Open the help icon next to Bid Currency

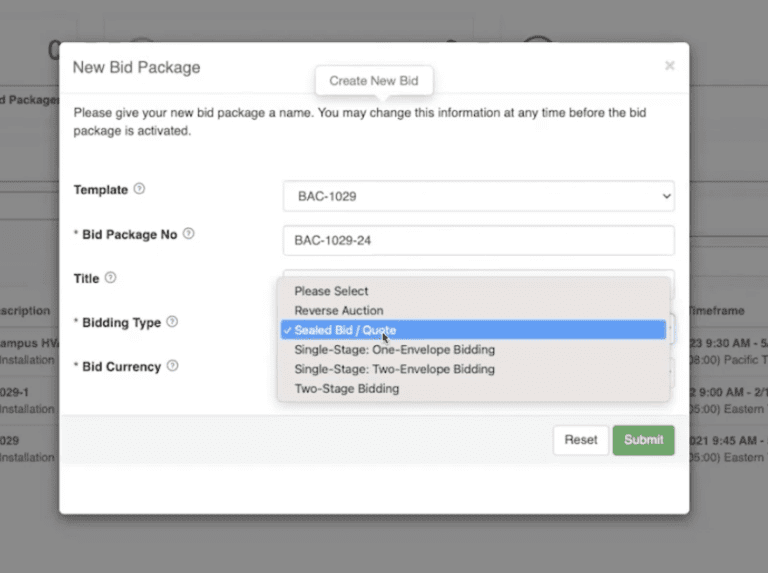[x=172, y=366]
